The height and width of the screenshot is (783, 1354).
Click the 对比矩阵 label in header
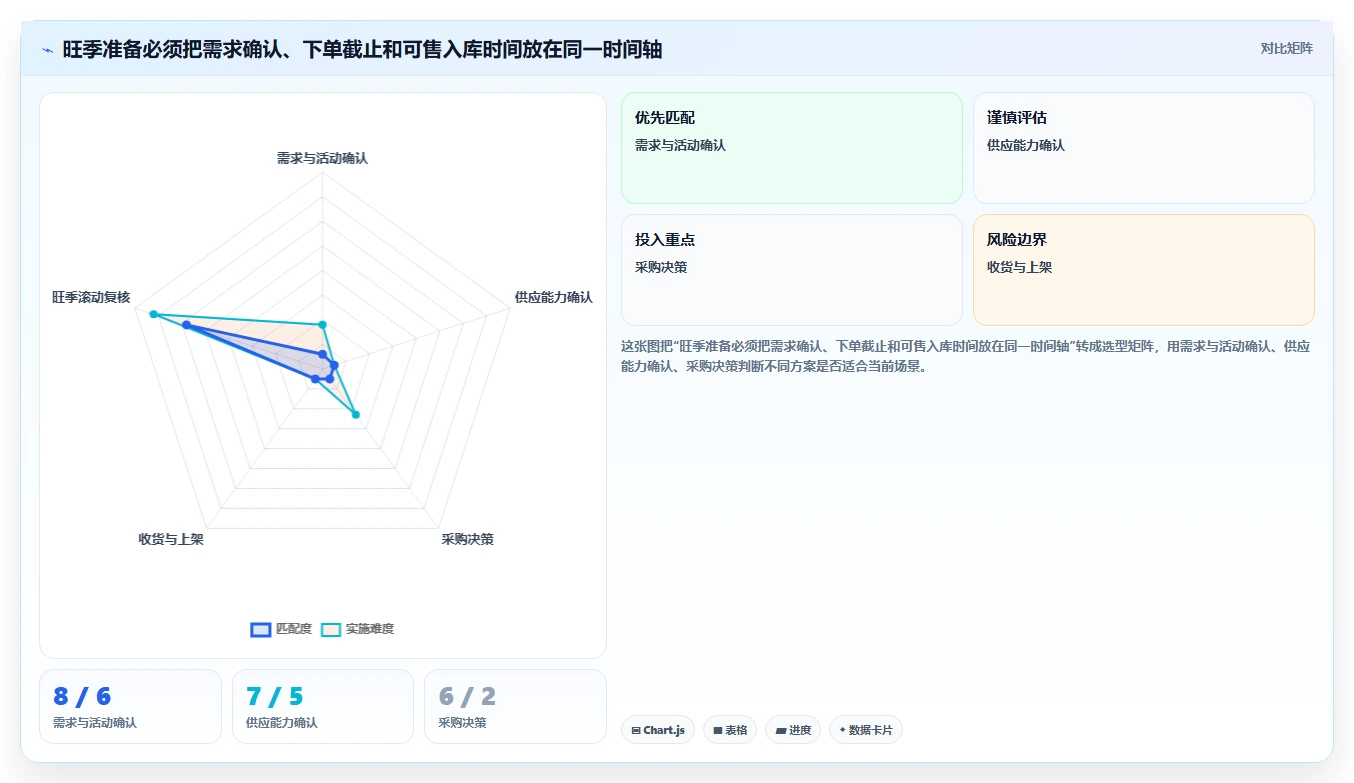tap(1286, 48)
